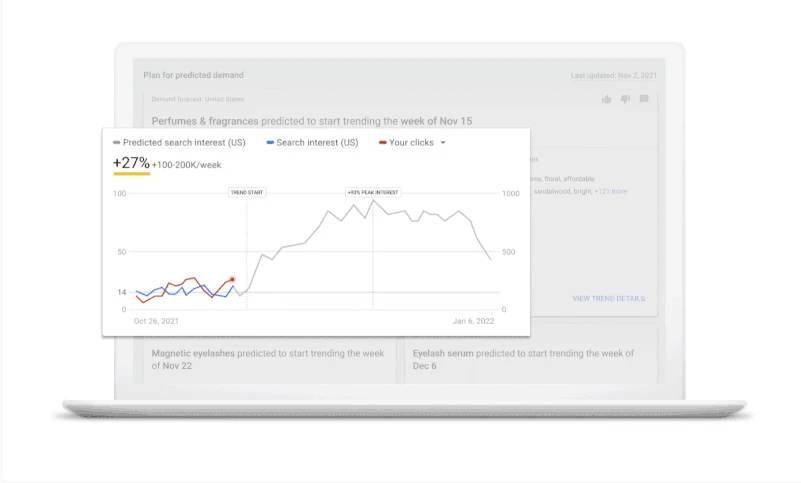Click the red endpoint dot on clicks line
The image size is (801, 483).
[233, 280]
